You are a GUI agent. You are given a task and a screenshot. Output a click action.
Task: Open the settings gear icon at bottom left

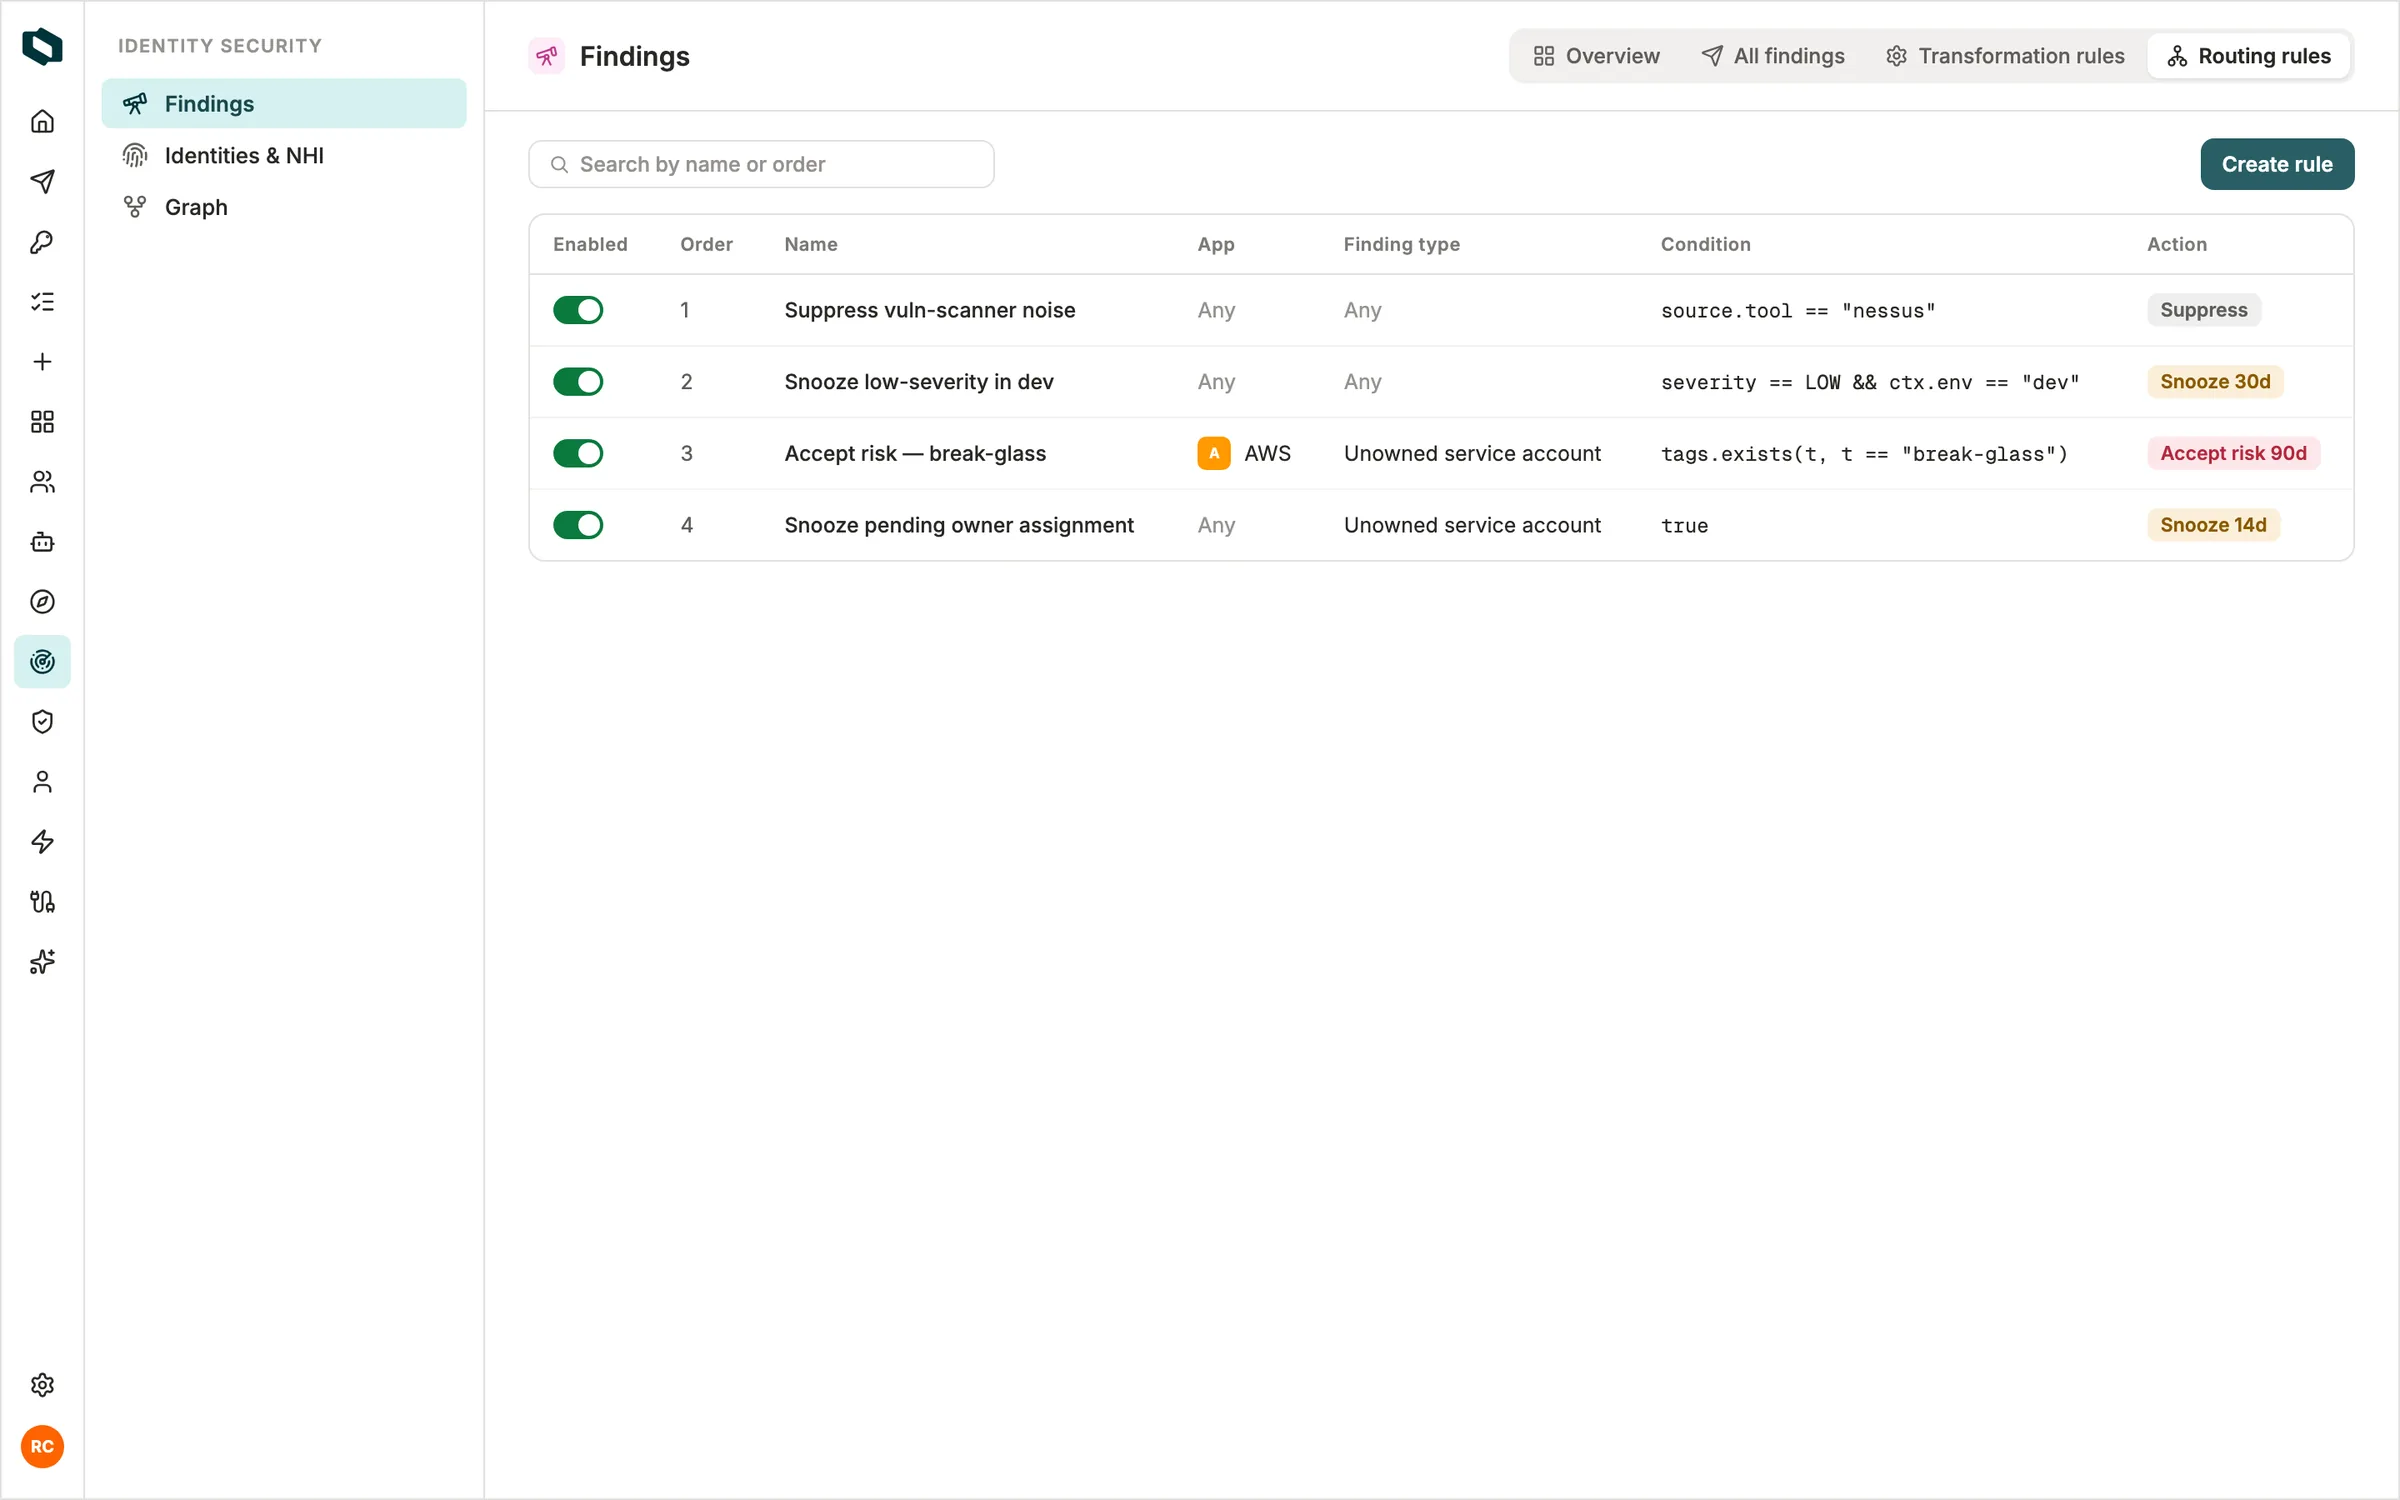[42, 1385]
